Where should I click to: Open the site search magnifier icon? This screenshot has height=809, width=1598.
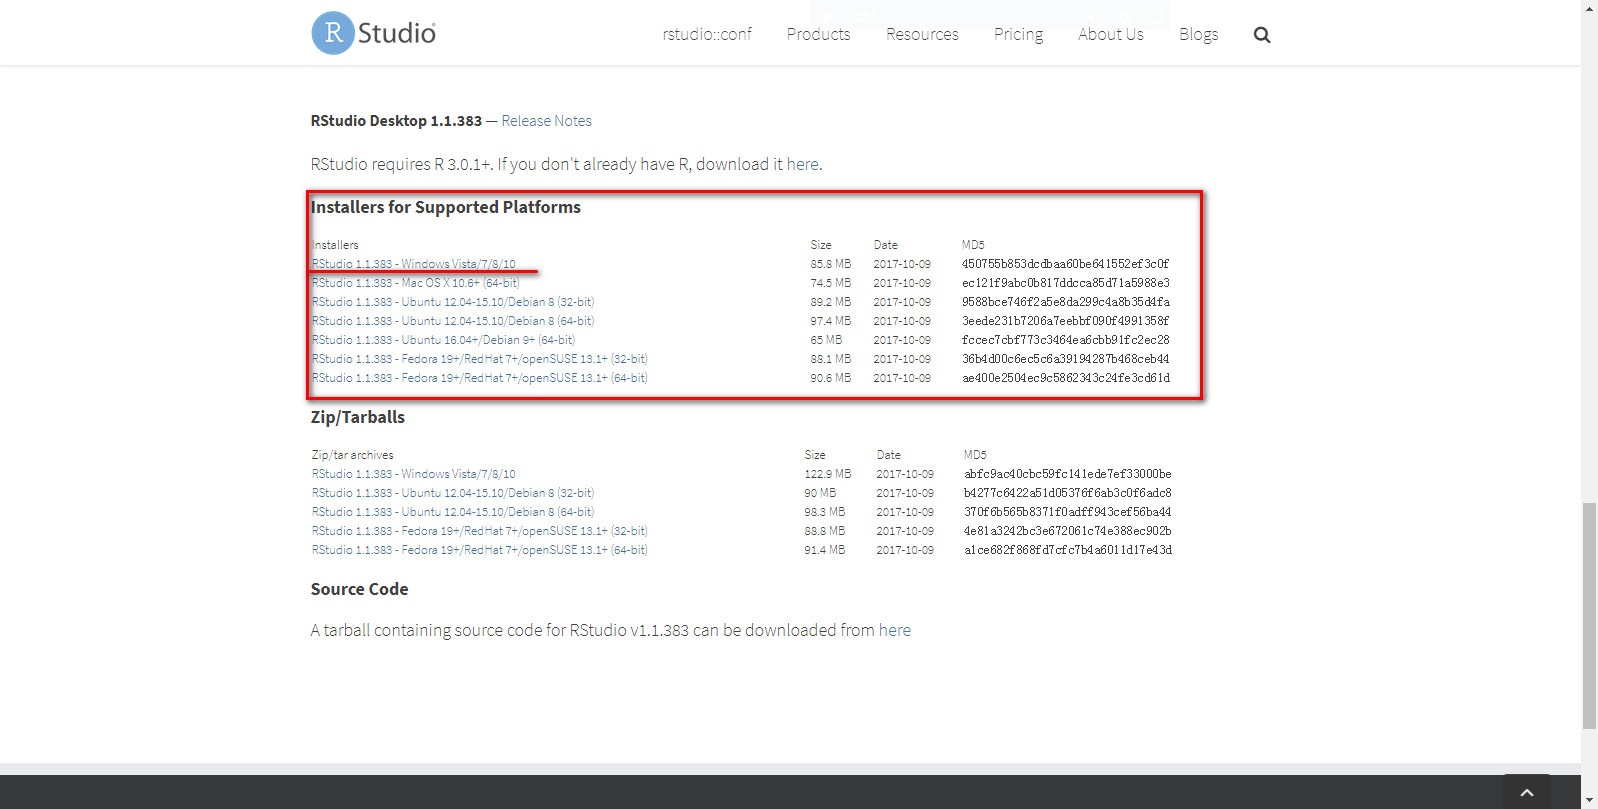pos(1262,35)
